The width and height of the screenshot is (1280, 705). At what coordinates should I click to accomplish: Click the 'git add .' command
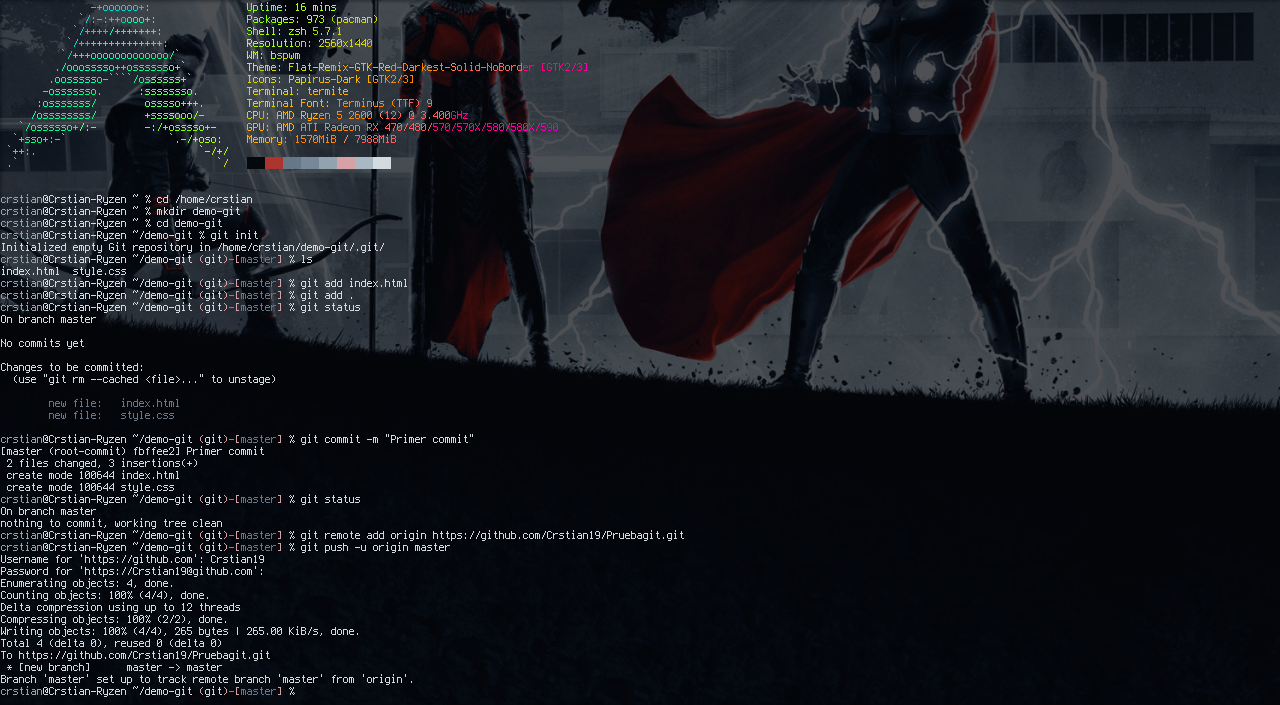coord(327,296)
